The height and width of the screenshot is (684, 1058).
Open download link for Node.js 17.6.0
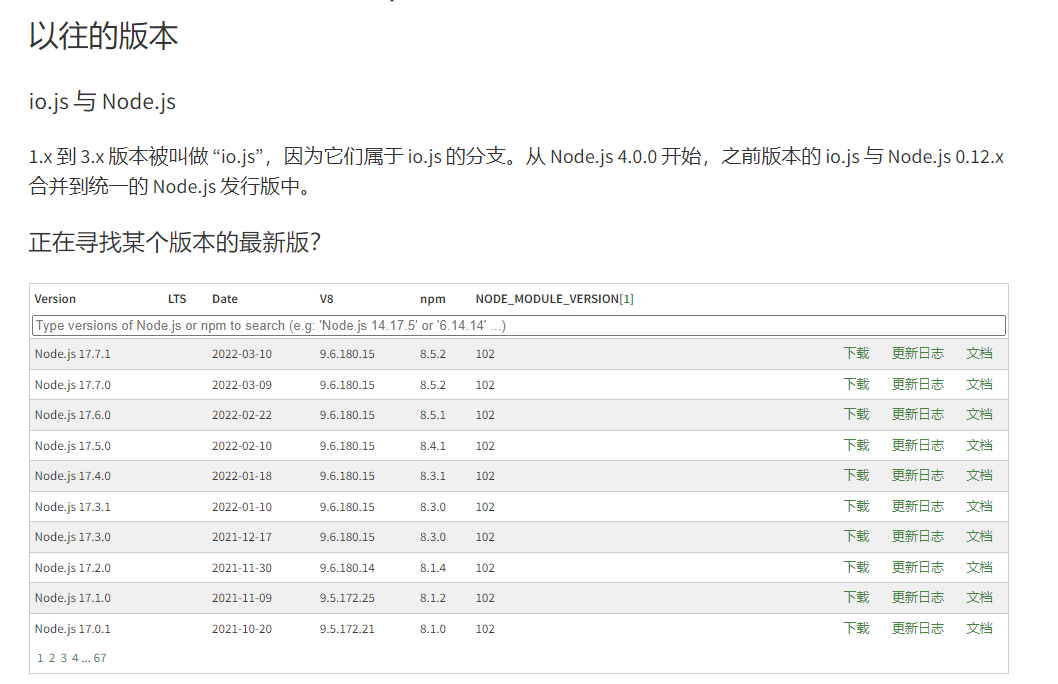(x=856, y=415)
